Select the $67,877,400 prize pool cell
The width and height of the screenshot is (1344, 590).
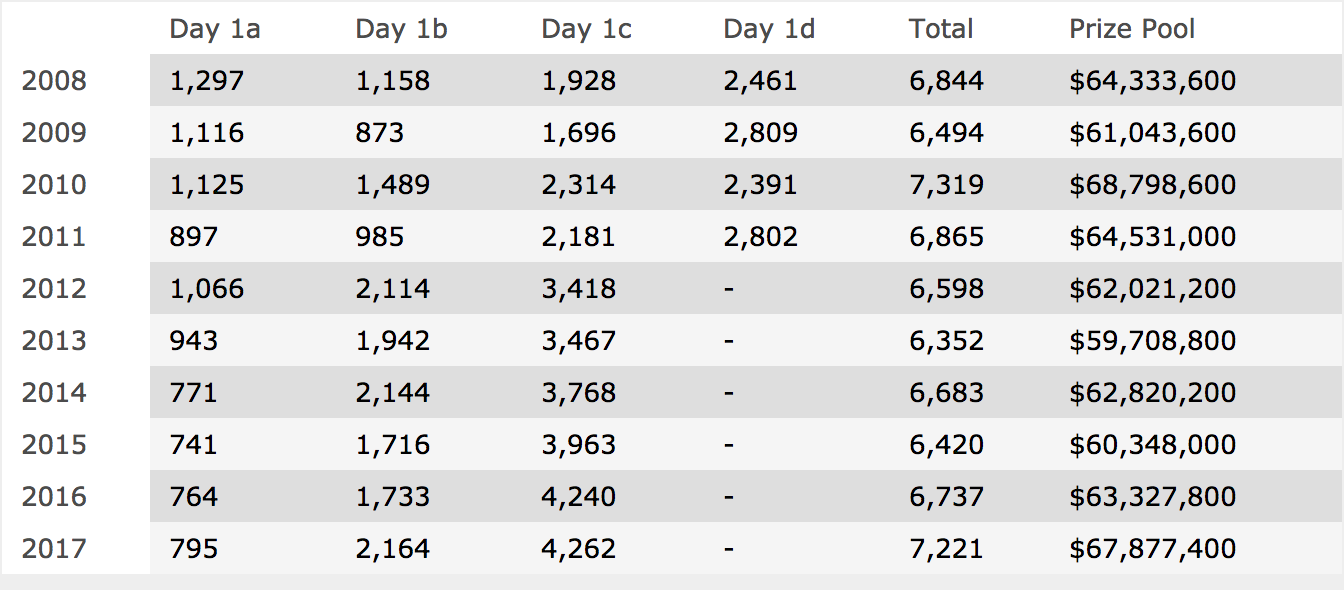pyautogui.click(x=1153, y=549)
